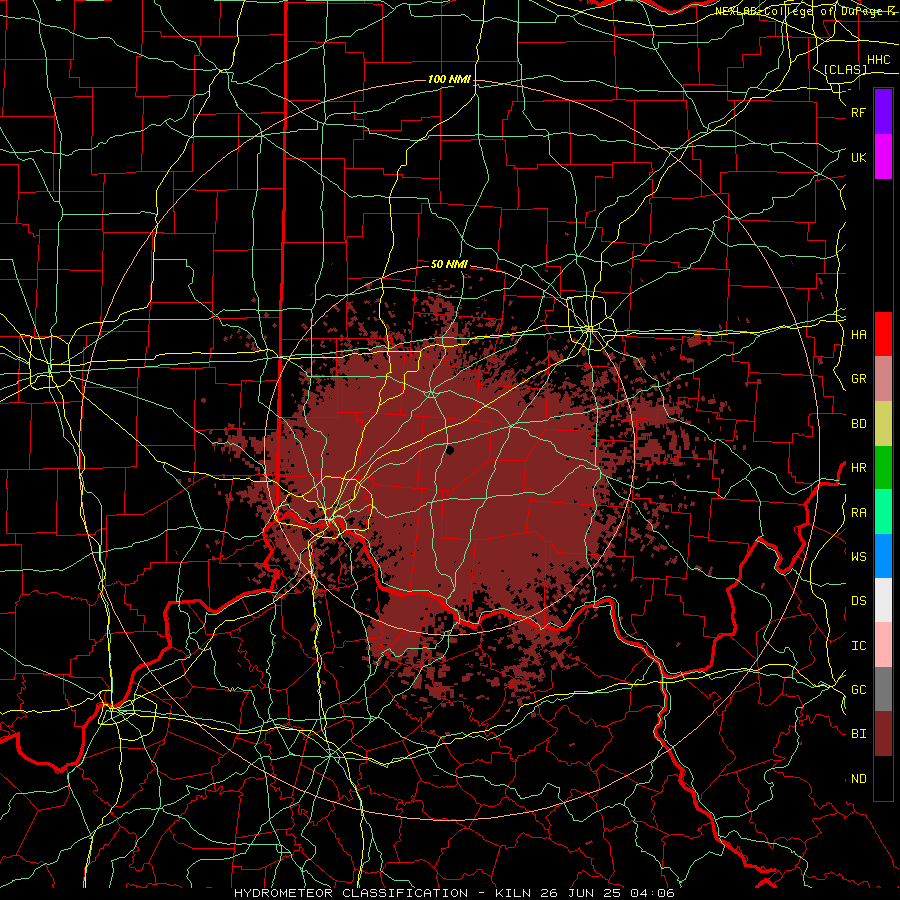Click the 26 JUN 25 date text
Image resolution: width=900 pixels, height=900 pixels.
[584, 893]
